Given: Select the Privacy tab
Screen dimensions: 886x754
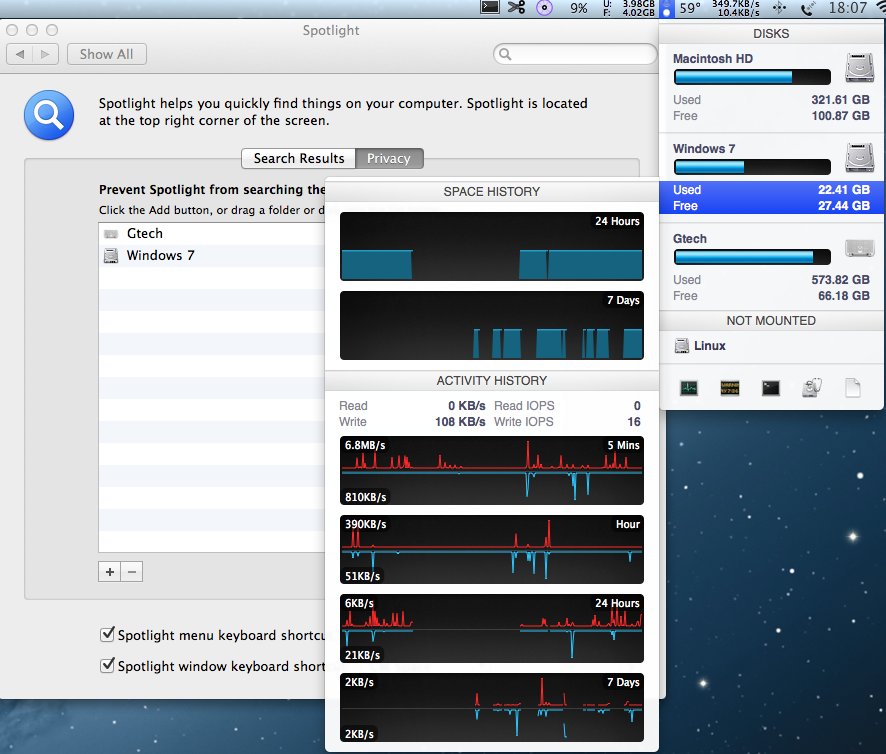Looking at the screenshot, I should tap(389, 158).
